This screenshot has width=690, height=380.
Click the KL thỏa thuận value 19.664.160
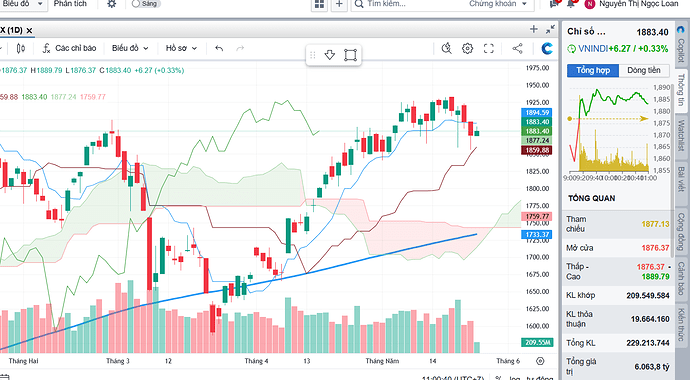tap(650, 319)
